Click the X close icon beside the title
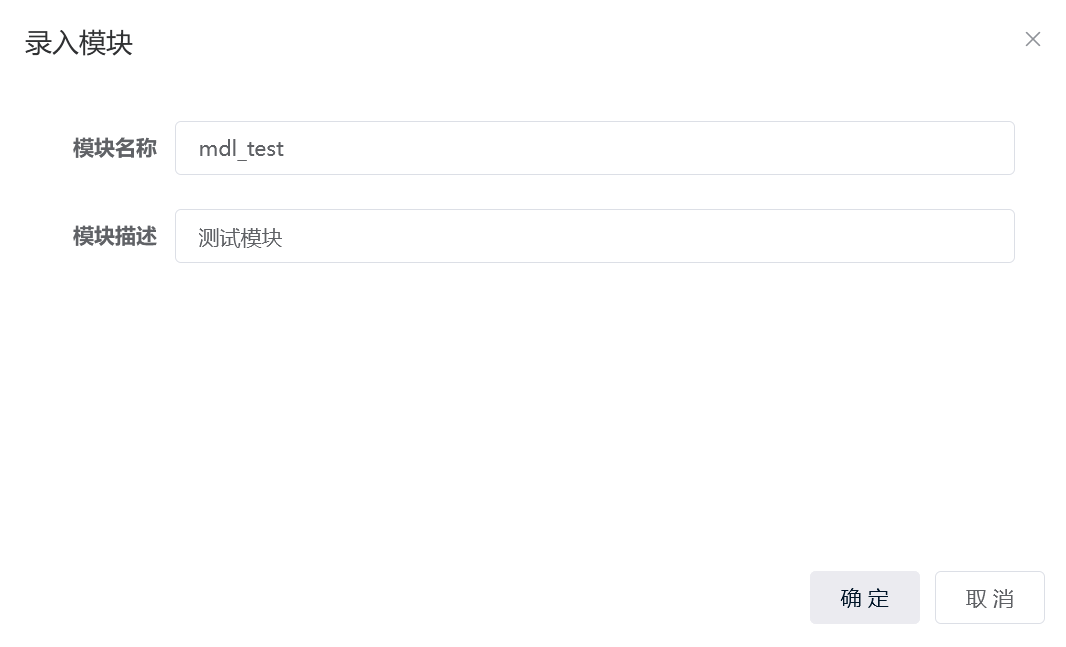The height and width of the screenshot is (647, 1066). (x=1033, y=39)
